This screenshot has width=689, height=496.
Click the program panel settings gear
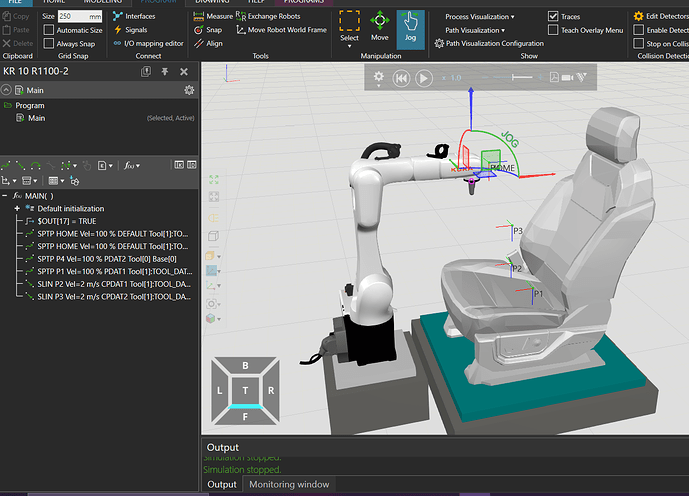(189, 90)
